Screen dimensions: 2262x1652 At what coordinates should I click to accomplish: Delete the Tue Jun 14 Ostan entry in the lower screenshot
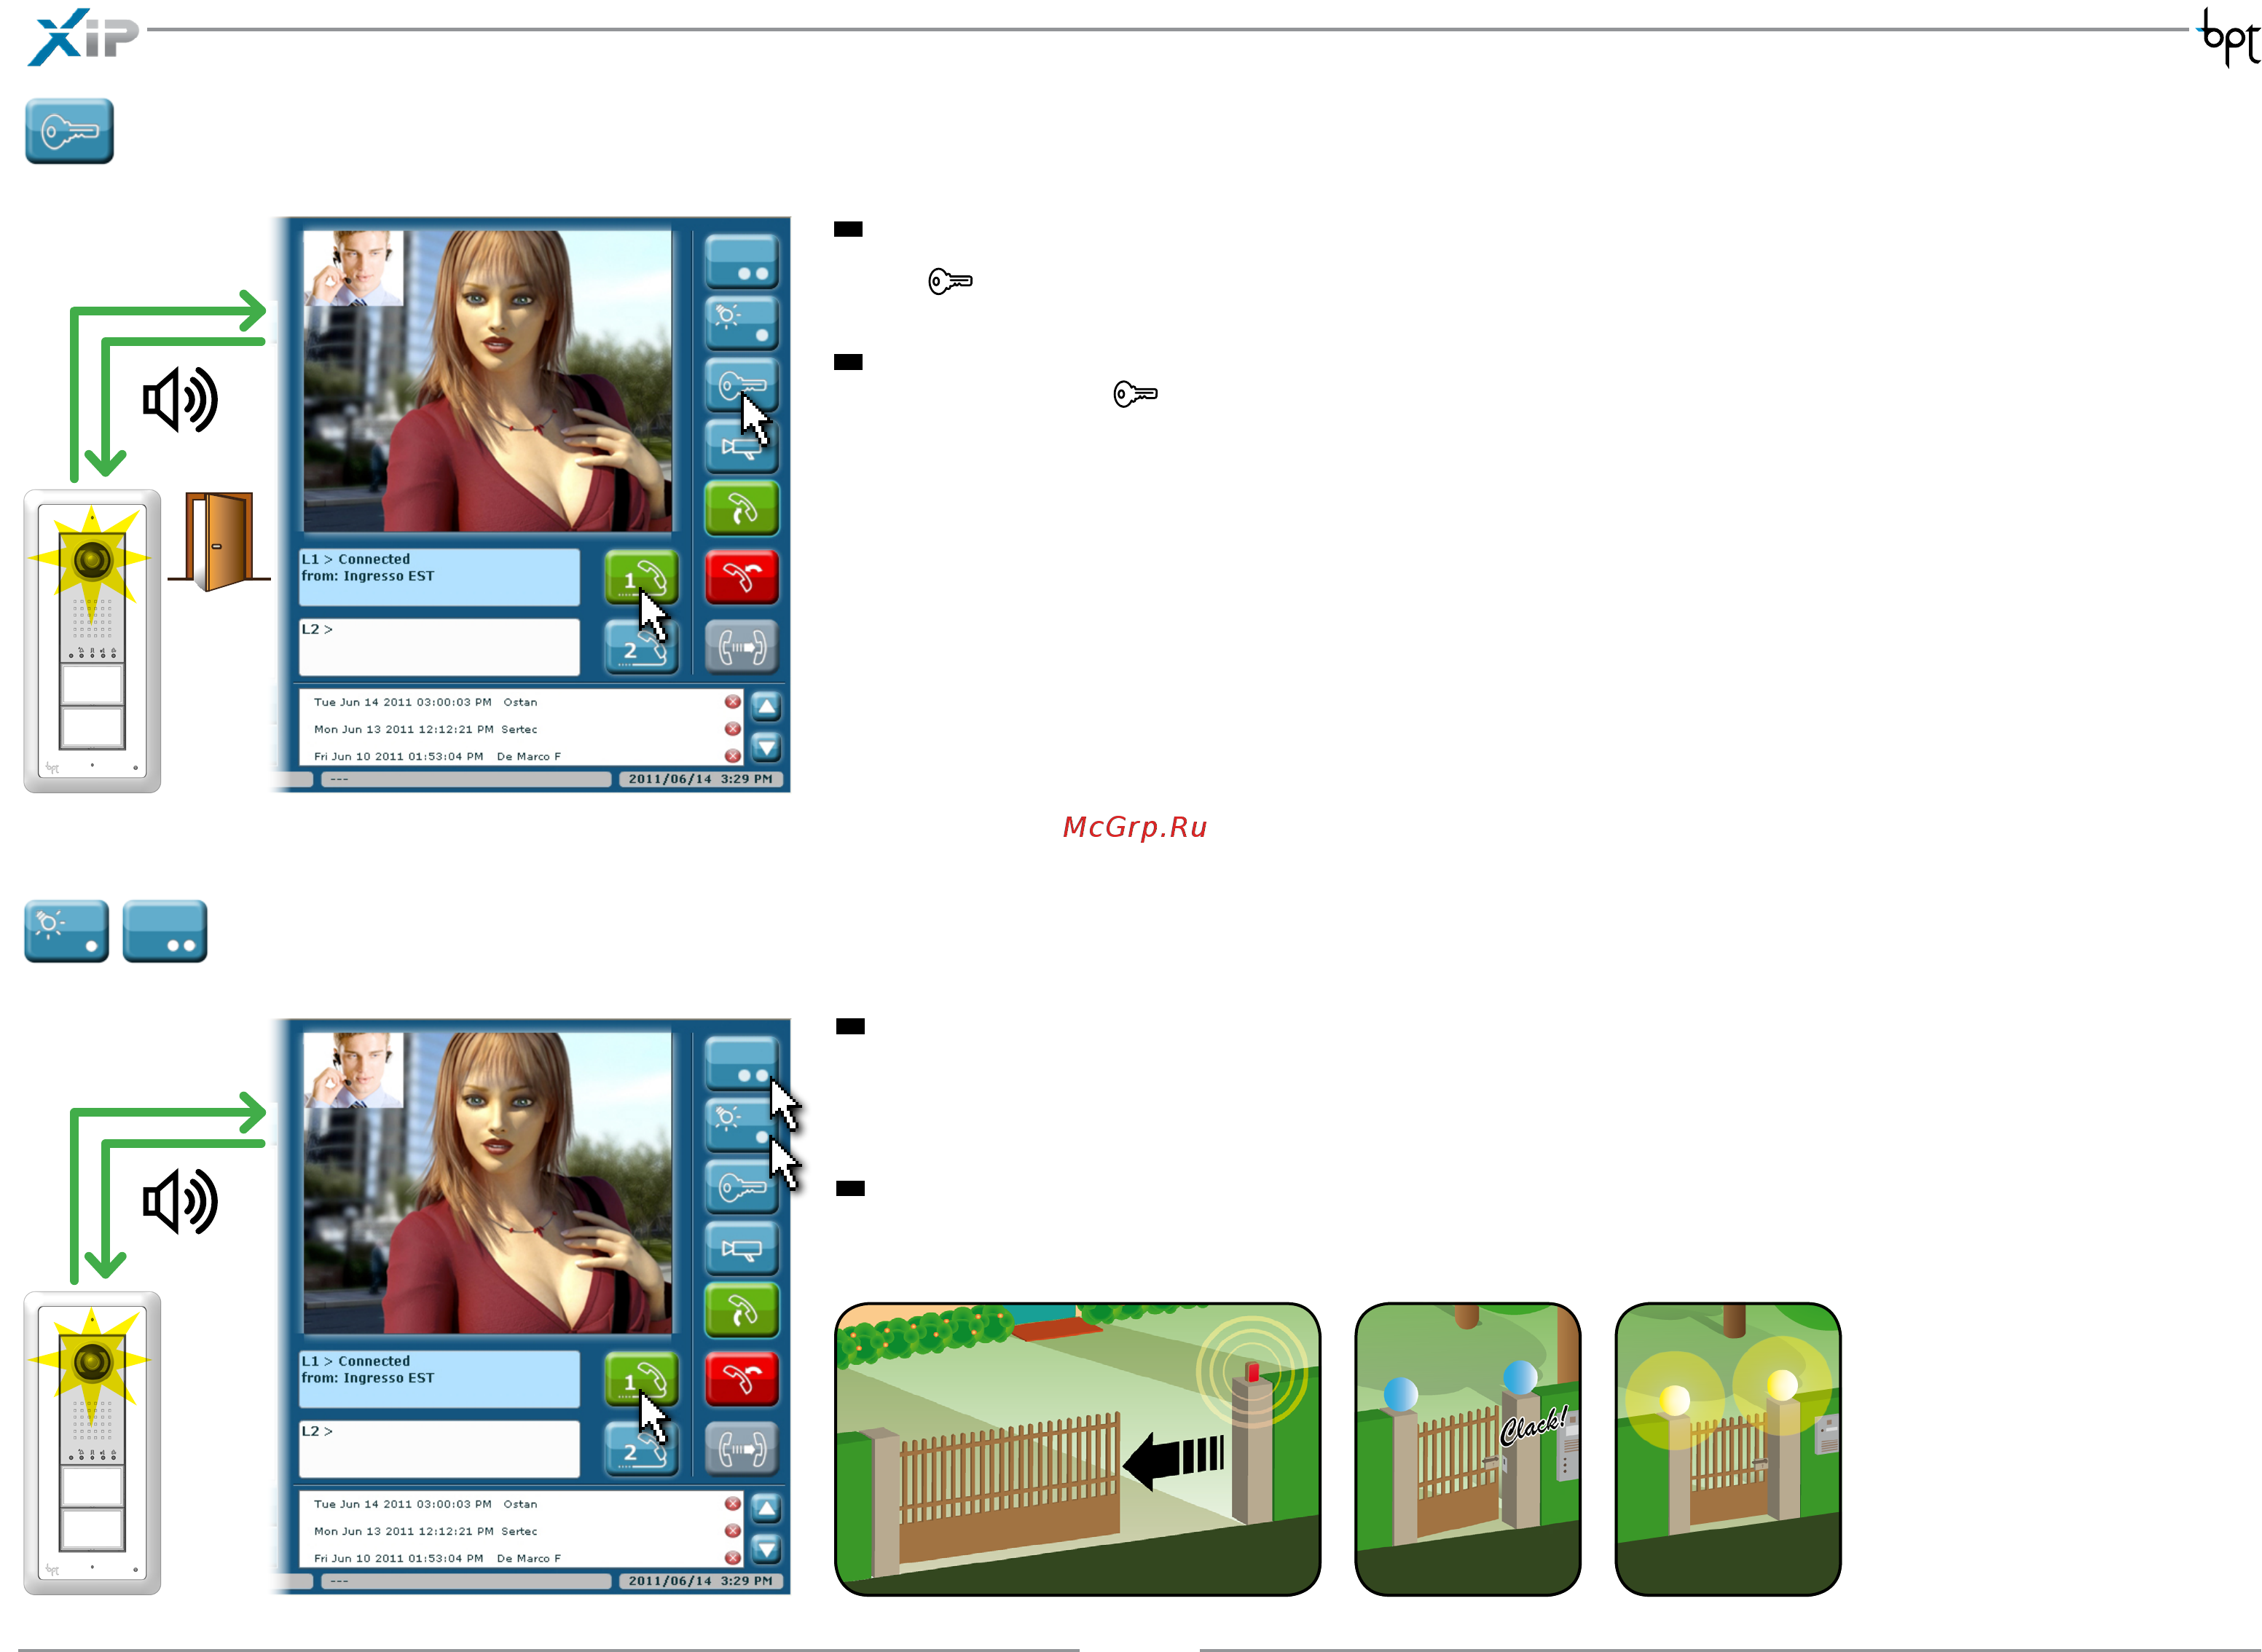732,1504
